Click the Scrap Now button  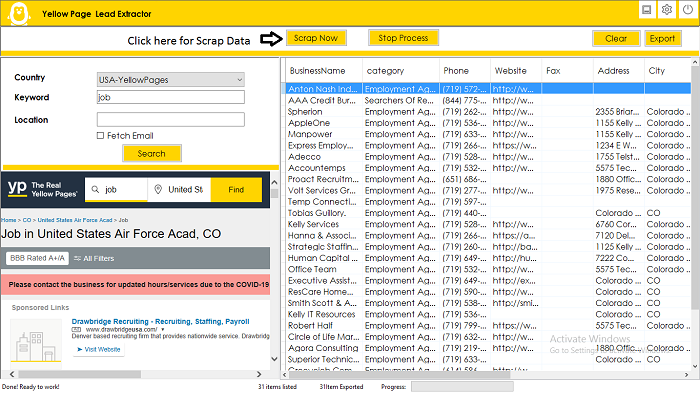click(x=316, y=38)
